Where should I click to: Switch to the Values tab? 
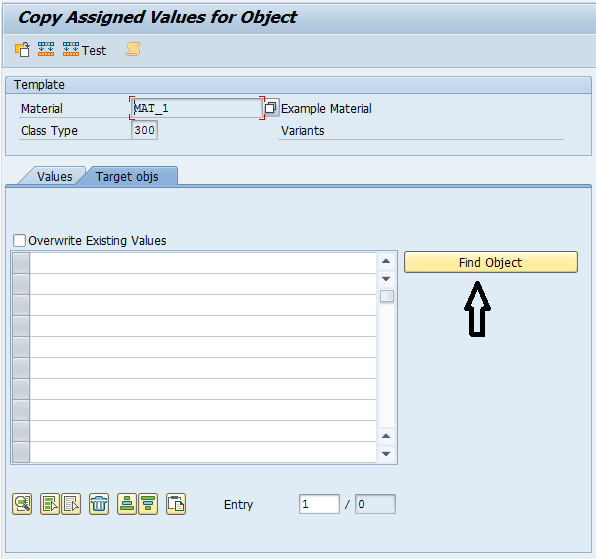[54, 176]
